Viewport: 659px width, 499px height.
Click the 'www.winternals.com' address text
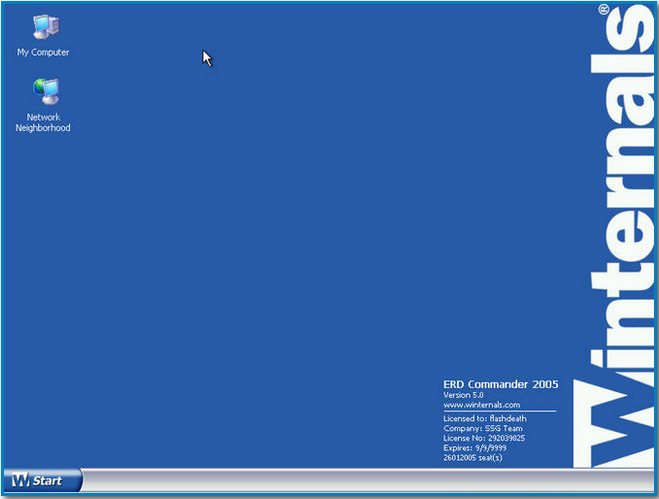482,405
